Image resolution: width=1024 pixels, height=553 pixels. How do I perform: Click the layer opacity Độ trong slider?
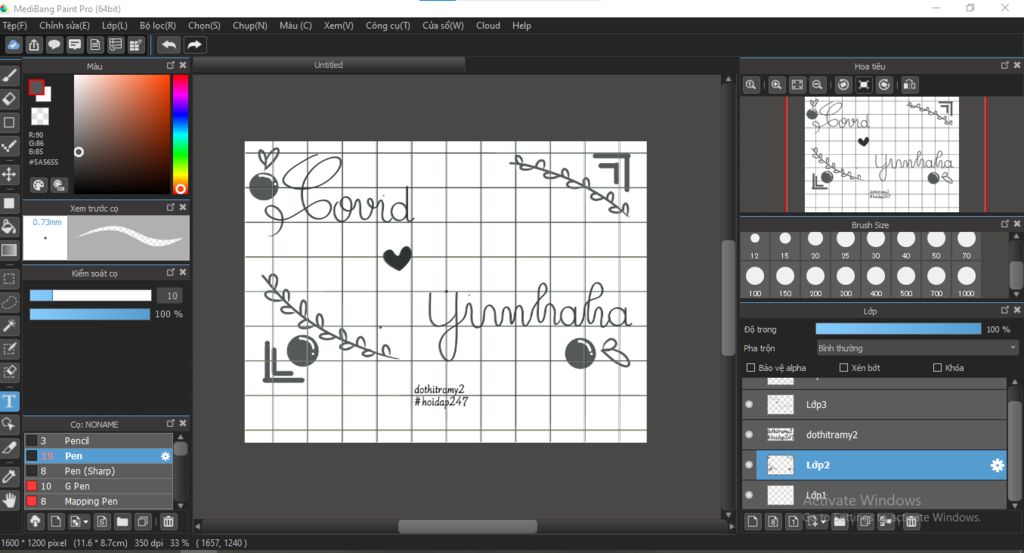coord(898,329)
